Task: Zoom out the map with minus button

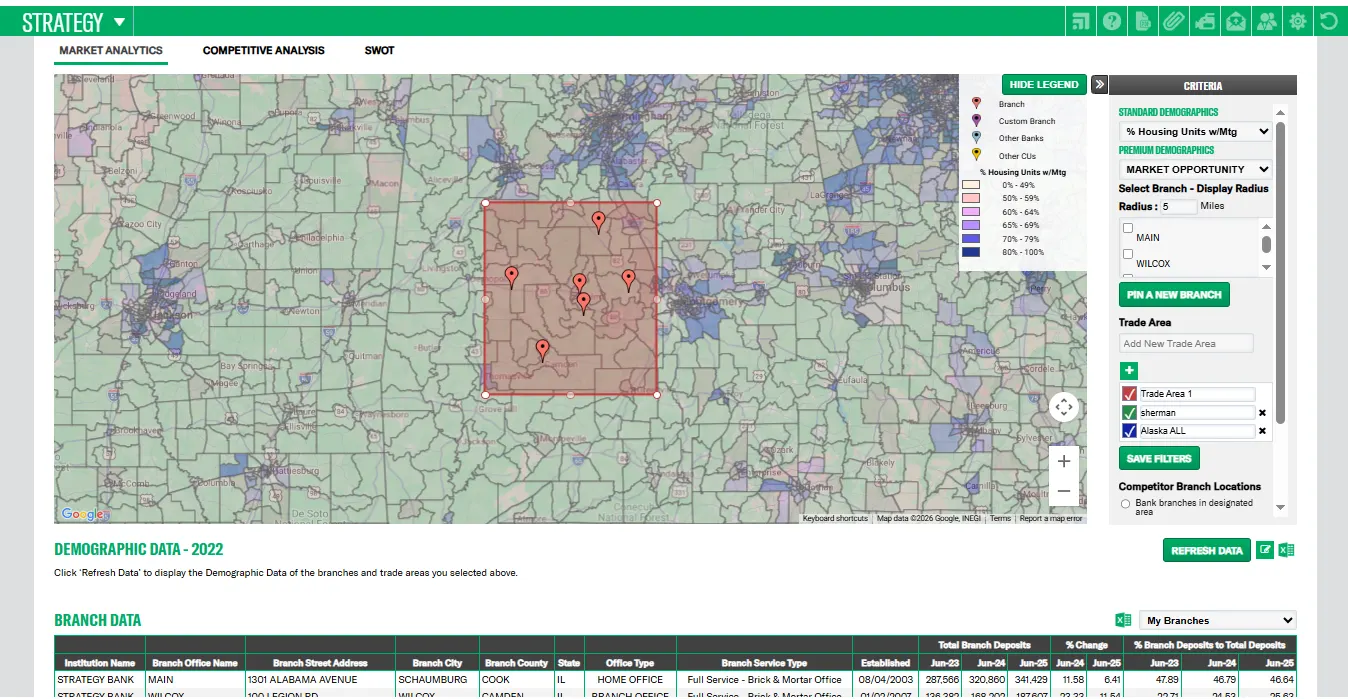Action: tap(1064, 491)
